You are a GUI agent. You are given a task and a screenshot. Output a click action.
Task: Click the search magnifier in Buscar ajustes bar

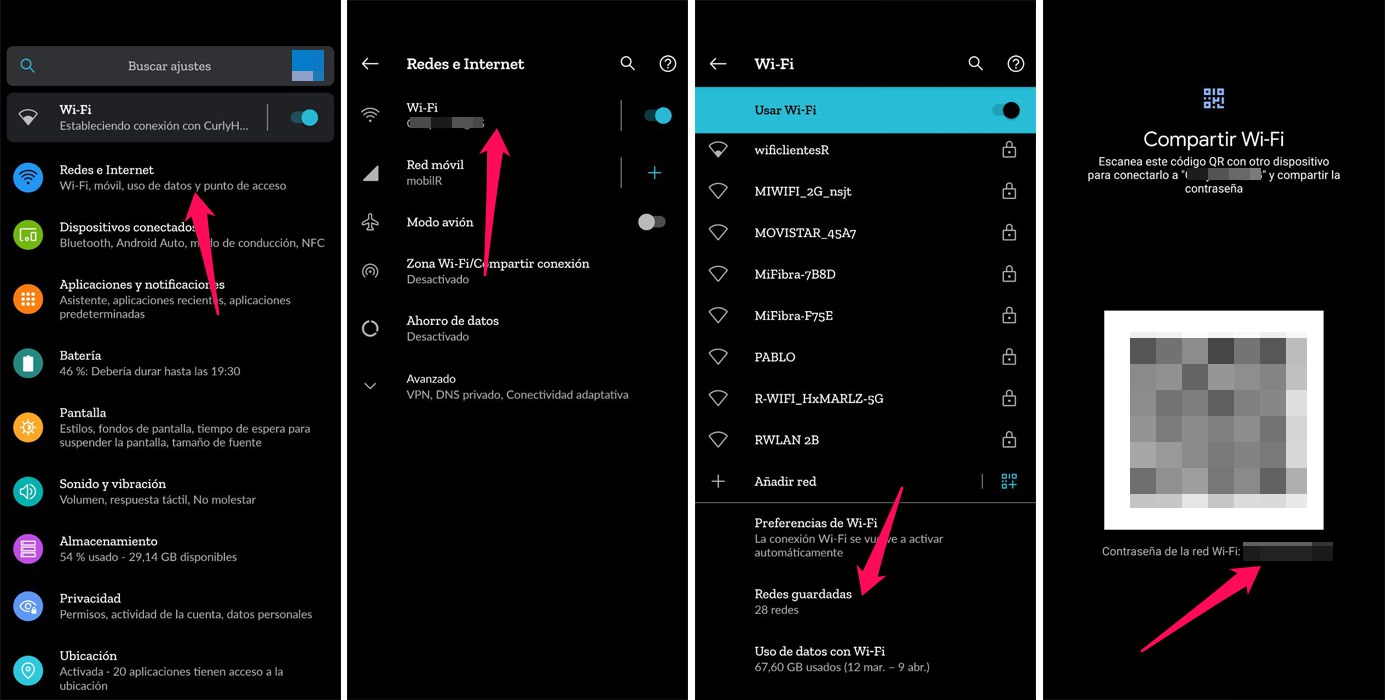(28, 66)
